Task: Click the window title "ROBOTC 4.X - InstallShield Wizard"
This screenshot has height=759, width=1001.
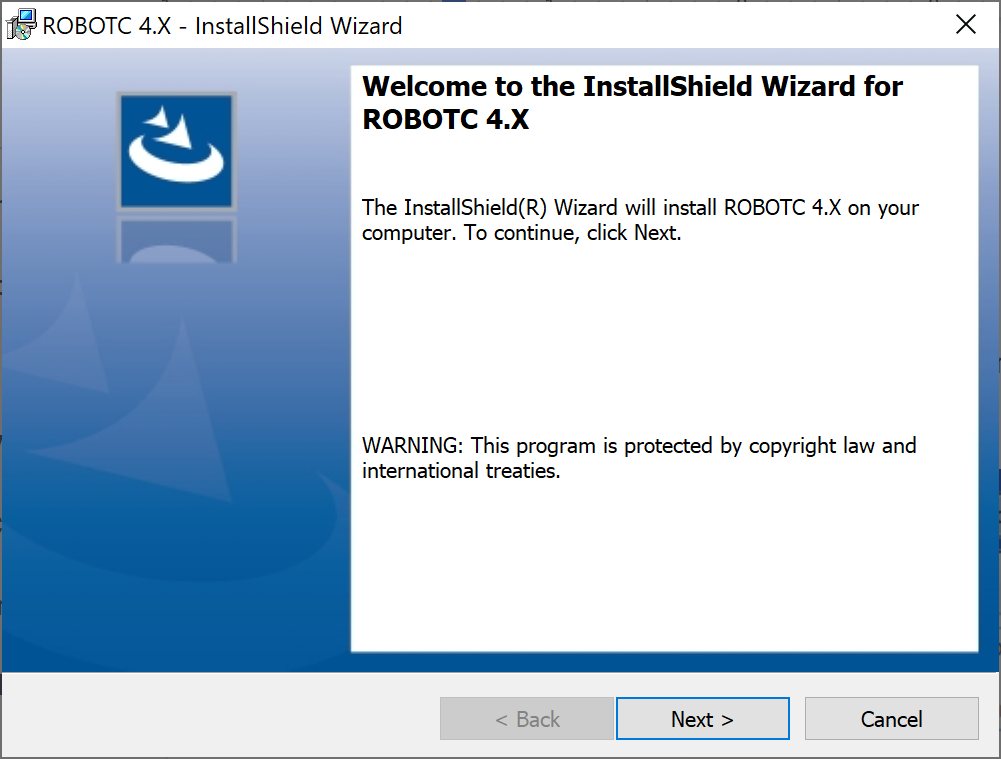Action: pyautogui.click(x=222, y=26)
